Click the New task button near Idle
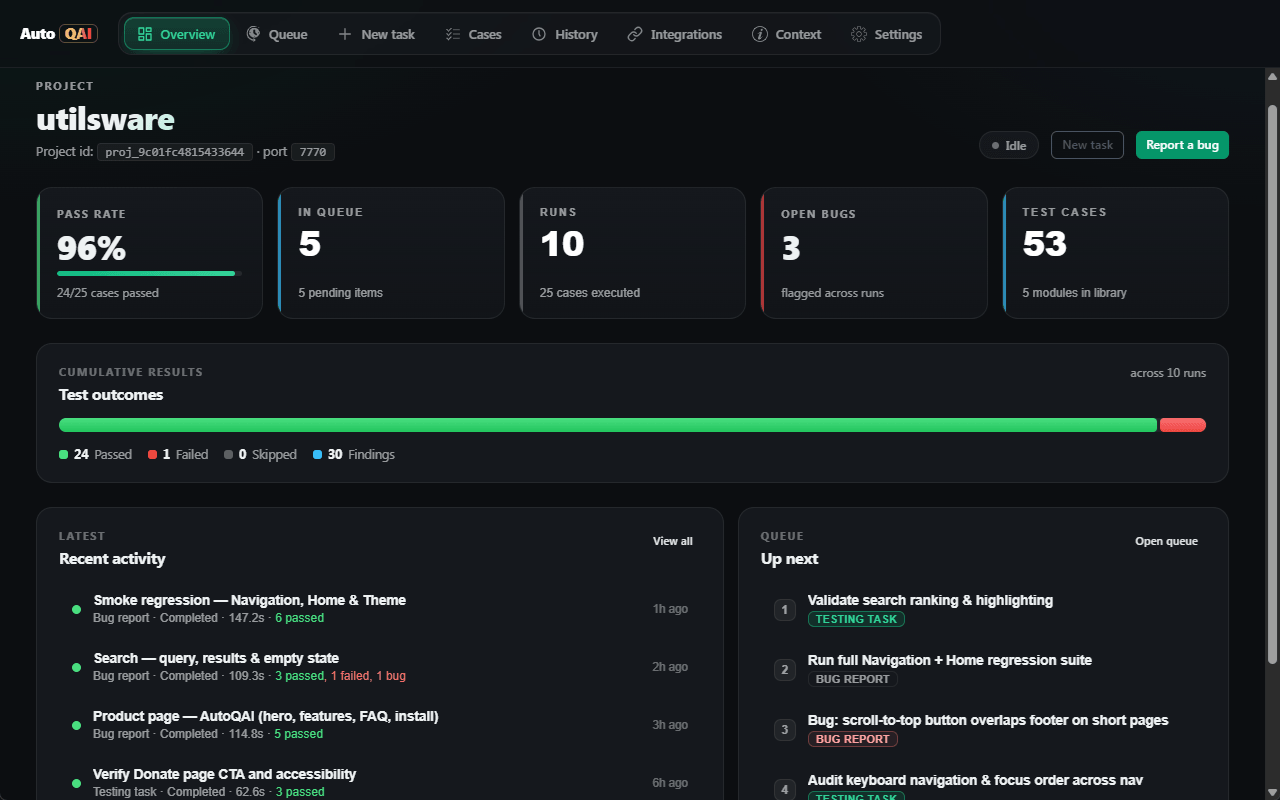Image resolution: width=1280 pixels, height=800 pixels. click(1087, 145)
